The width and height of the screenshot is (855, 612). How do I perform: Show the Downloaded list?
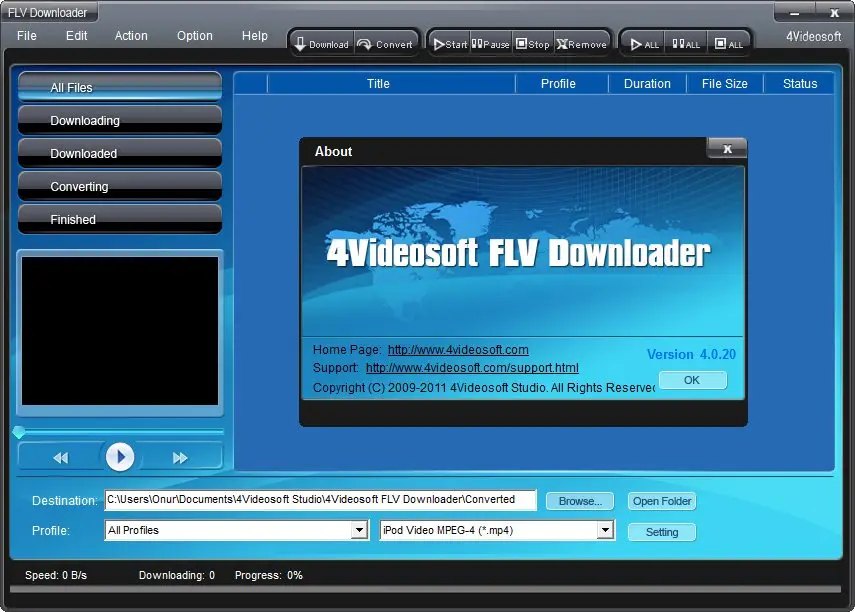(120, 153)
